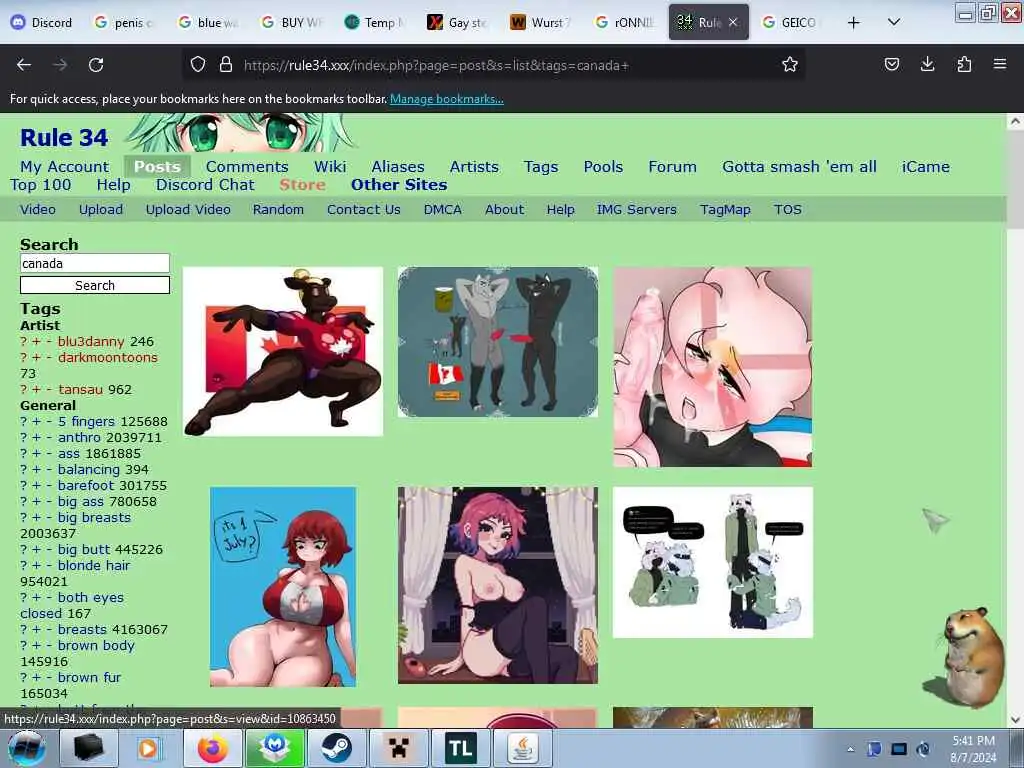The width and height of the screenshot is (1024, 768).
Task: Open the Manage bookmarks link
Action: (x=447, y=99)
